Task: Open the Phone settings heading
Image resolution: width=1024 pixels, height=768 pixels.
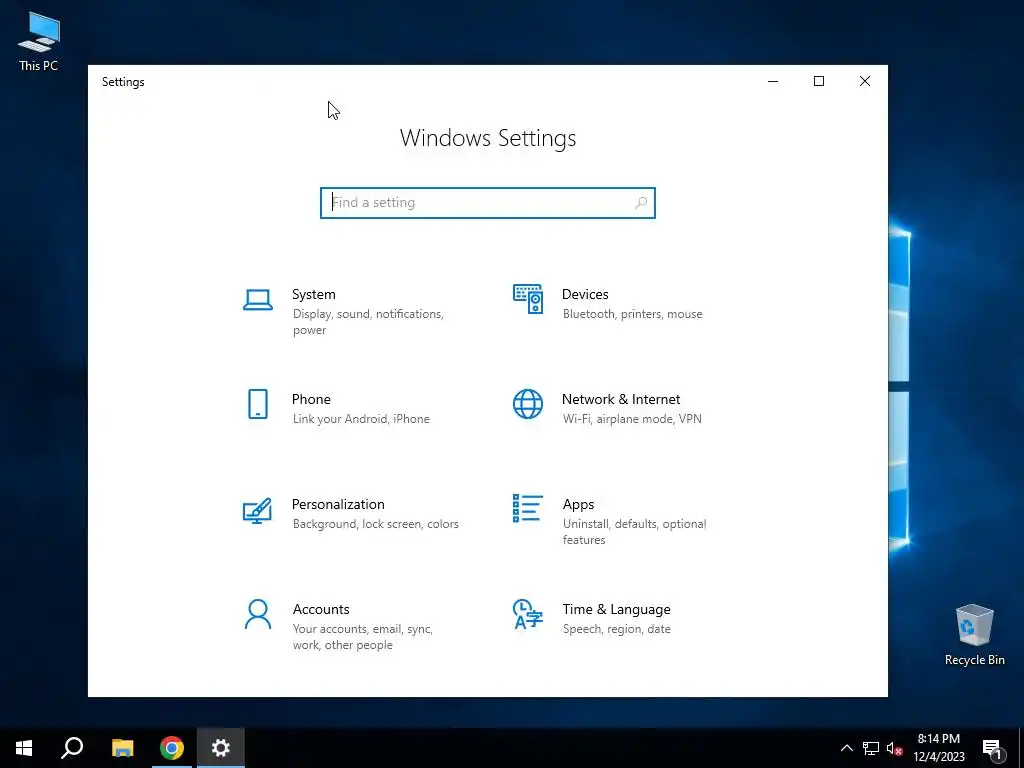Action: coord(311,399)
